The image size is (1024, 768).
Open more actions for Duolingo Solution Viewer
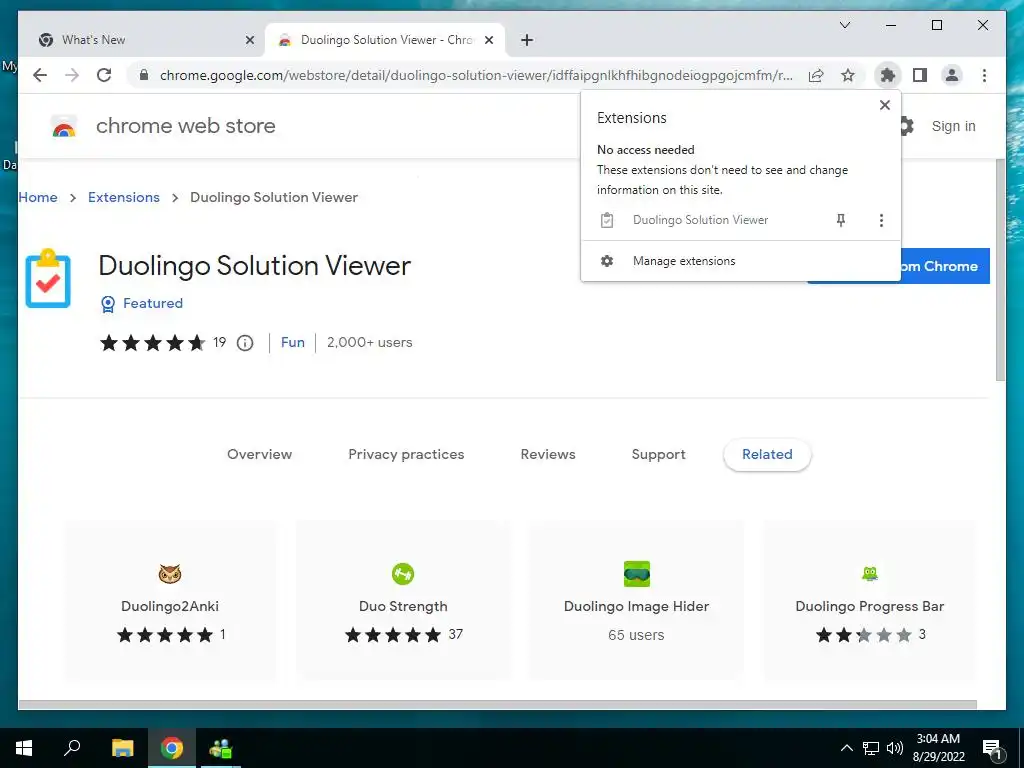[x=881, y=220]
